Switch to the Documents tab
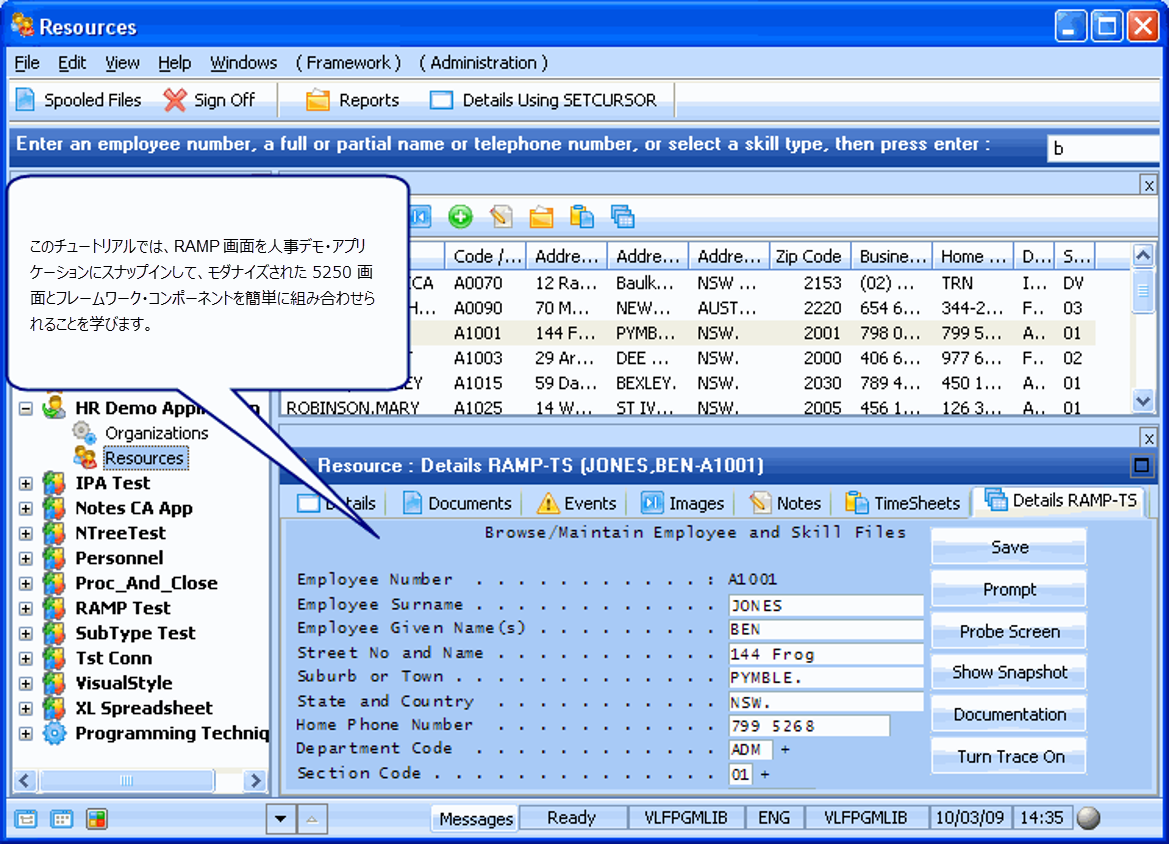 coord(457,503)
